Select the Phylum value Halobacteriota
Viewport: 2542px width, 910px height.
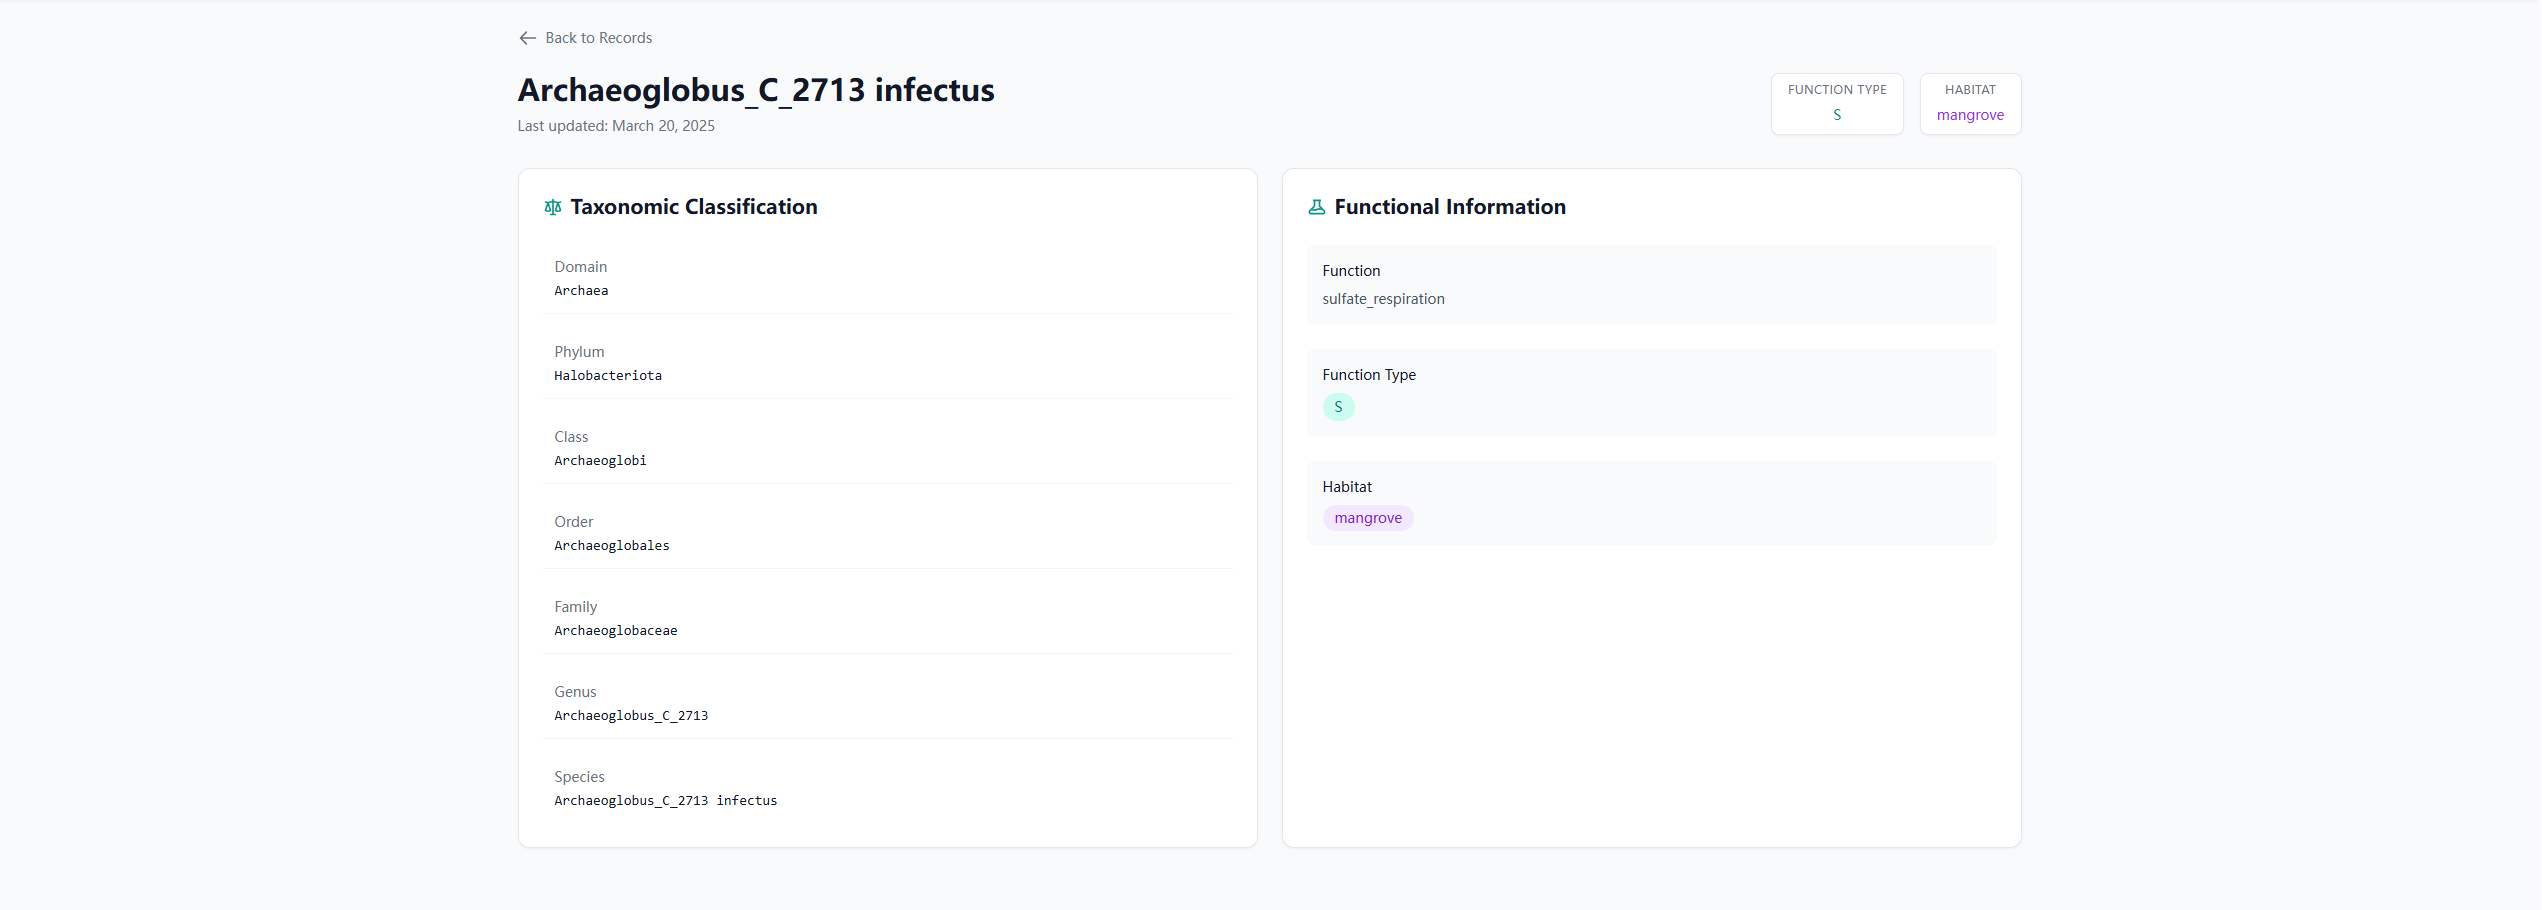608,376
